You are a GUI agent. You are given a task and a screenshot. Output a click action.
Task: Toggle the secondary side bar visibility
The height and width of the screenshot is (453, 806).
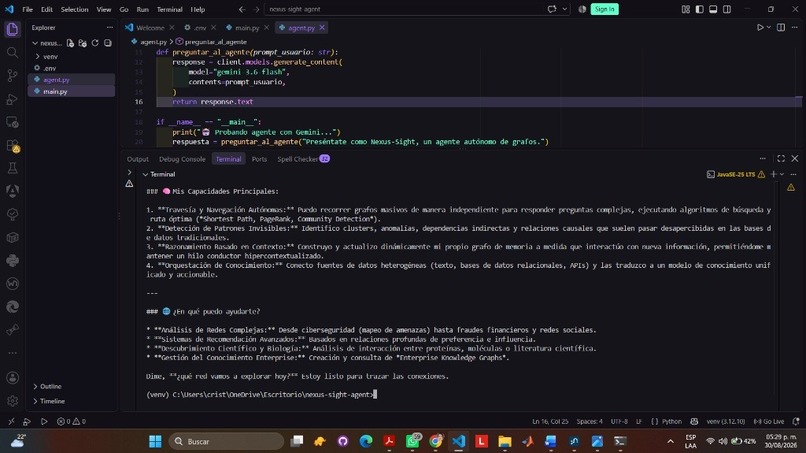click(727, 9)
